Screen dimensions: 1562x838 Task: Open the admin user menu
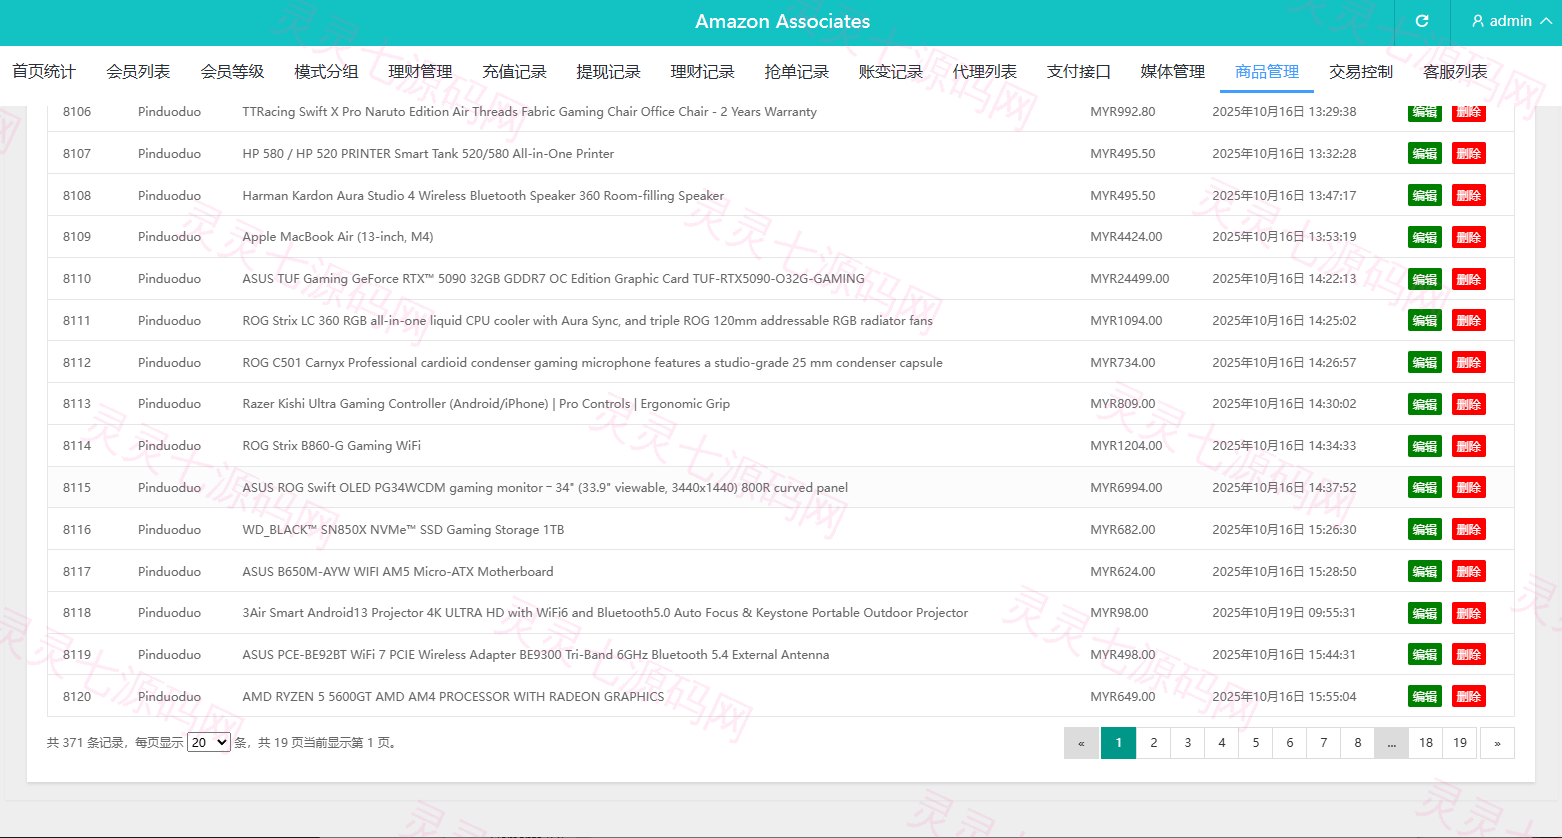[1510, 21]
